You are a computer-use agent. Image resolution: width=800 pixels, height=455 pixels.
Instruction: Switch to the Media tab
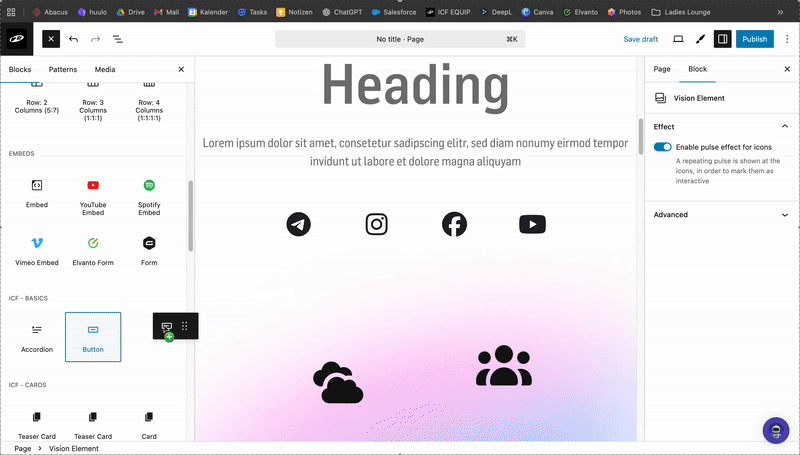click(x=105, y=69)
